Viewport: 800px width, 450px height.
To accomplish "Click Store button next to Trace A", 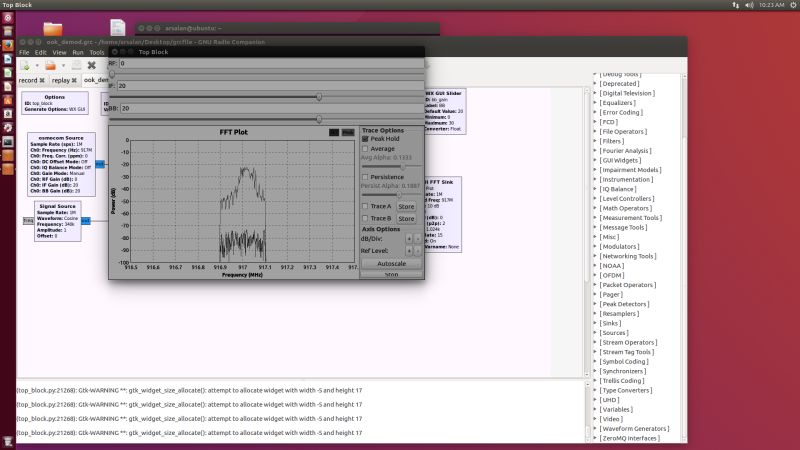I will (x=406, y=207).
